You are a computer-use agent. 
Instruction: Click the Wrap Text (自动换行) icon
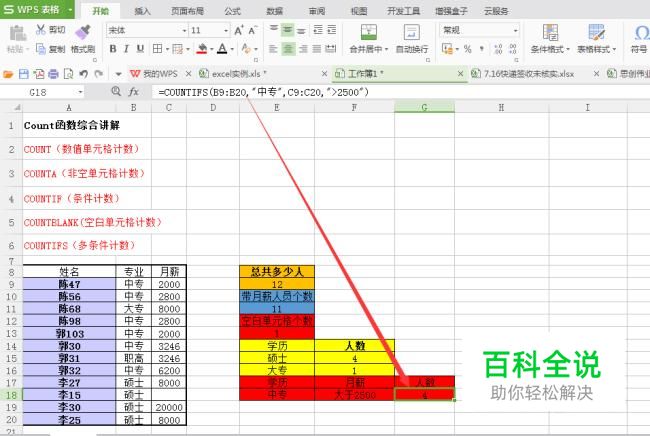click(412, 32)
